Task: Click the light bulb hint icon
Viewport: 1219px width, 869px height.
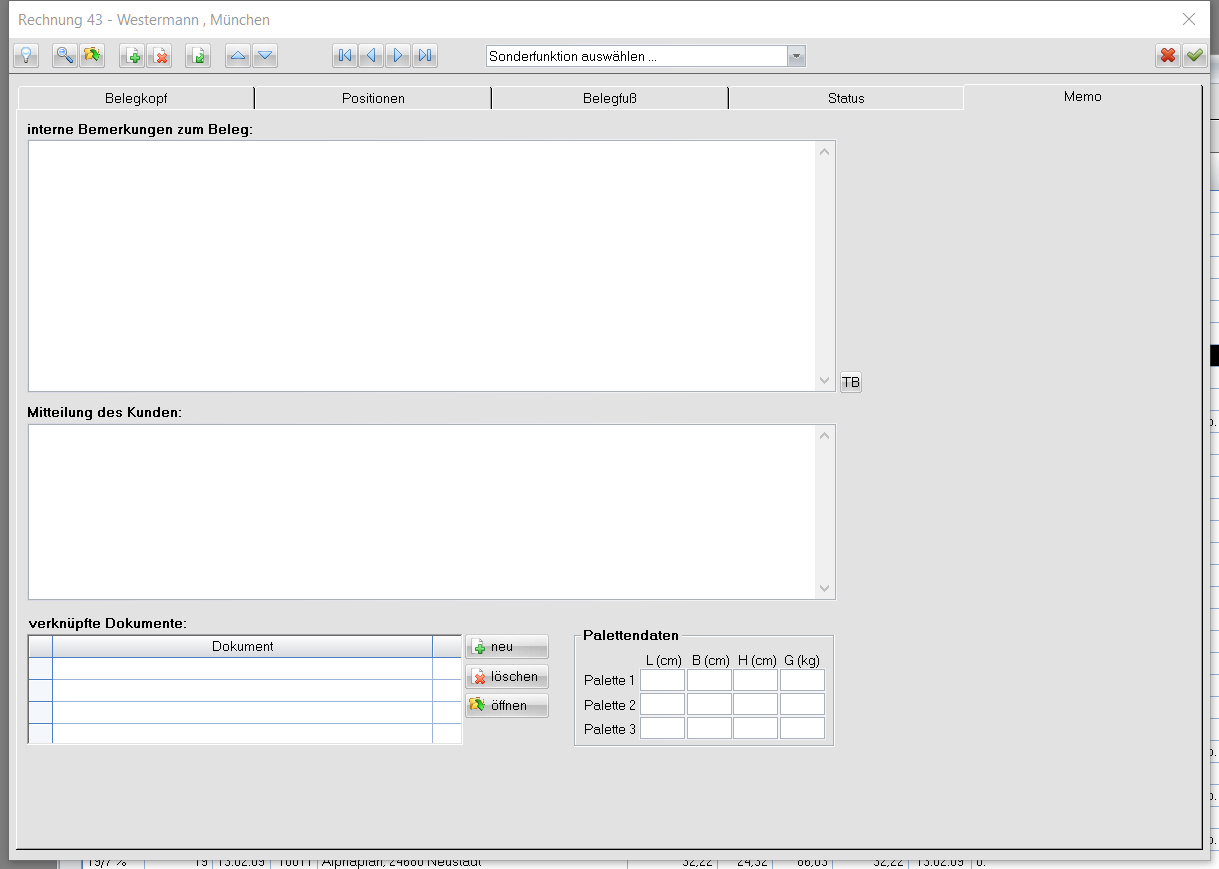Action: (26, 56)
